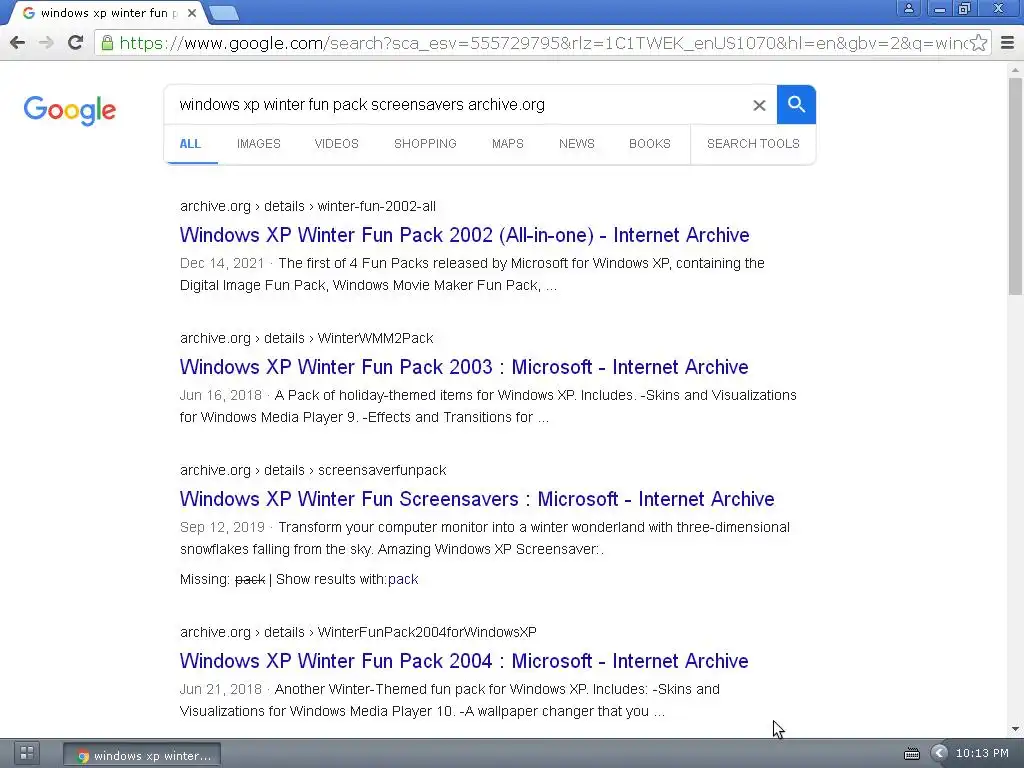Viewport: 1024px width, 768px height.
Task: Click breadcrumb text WinterFunPack2004forWindowsXP
Action: [x=427, y=632]
